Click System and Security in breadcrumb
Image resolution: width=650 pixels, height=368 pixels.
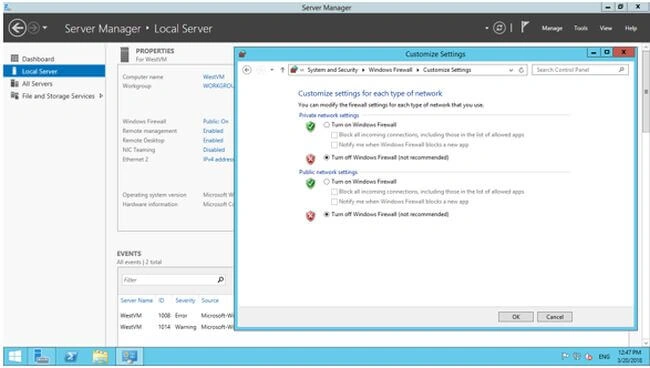332,70
